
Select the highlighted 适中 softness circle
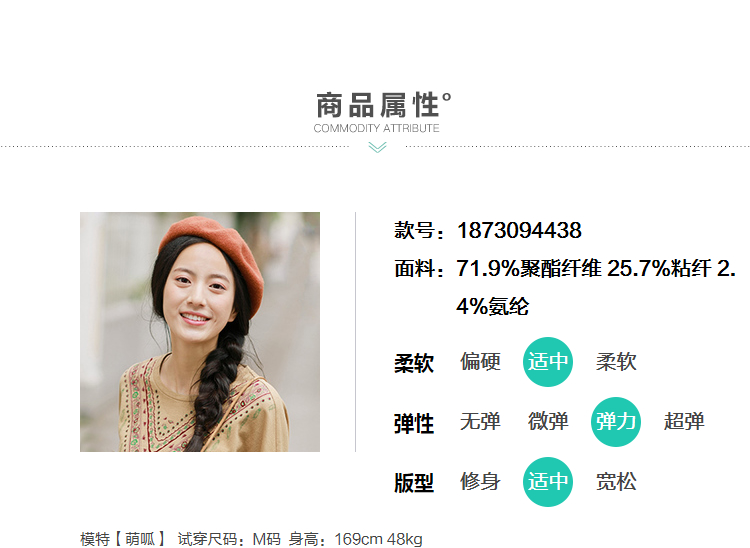coord(548,362)
